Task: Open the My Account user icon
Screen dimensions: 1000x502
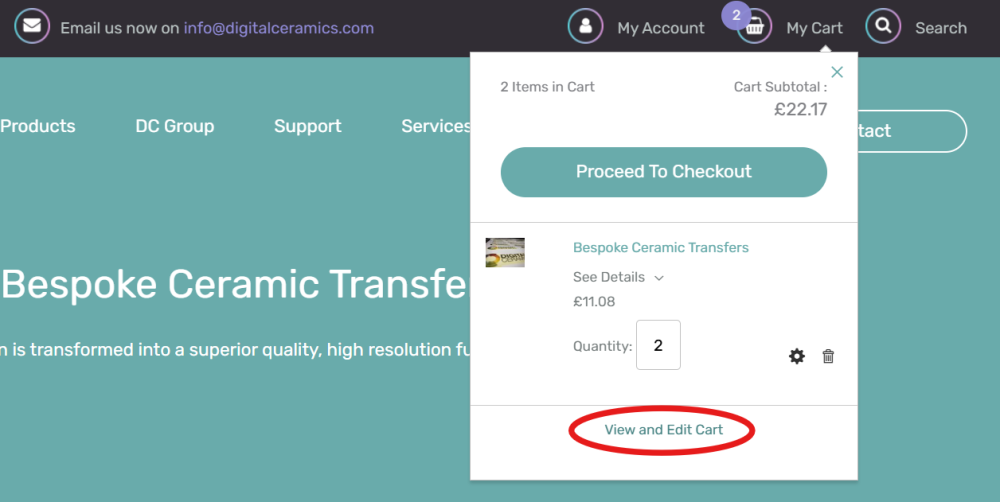Action: (585, 26)
